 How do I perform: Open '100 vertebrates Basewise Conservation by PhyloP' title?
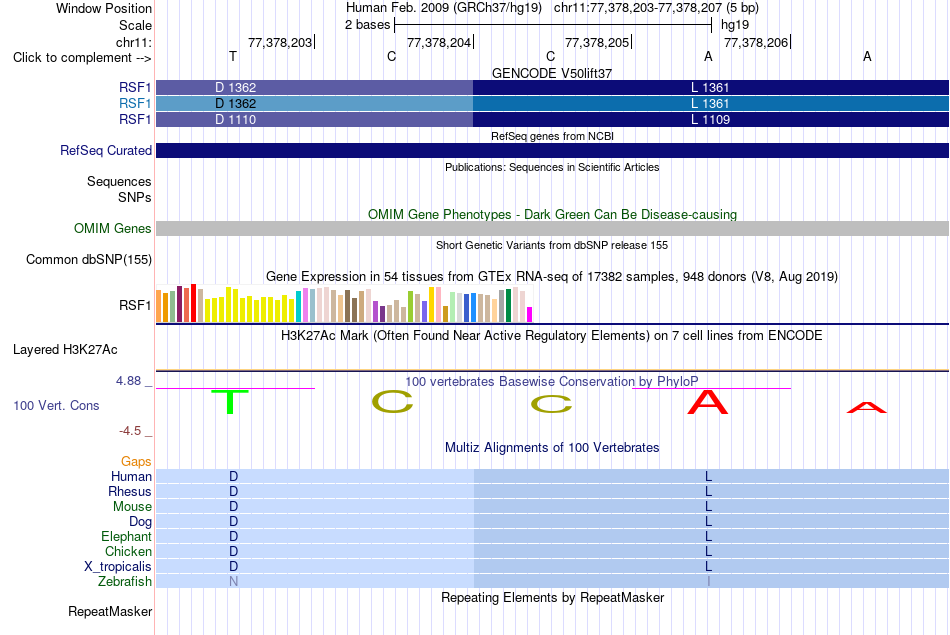point(552,382)
